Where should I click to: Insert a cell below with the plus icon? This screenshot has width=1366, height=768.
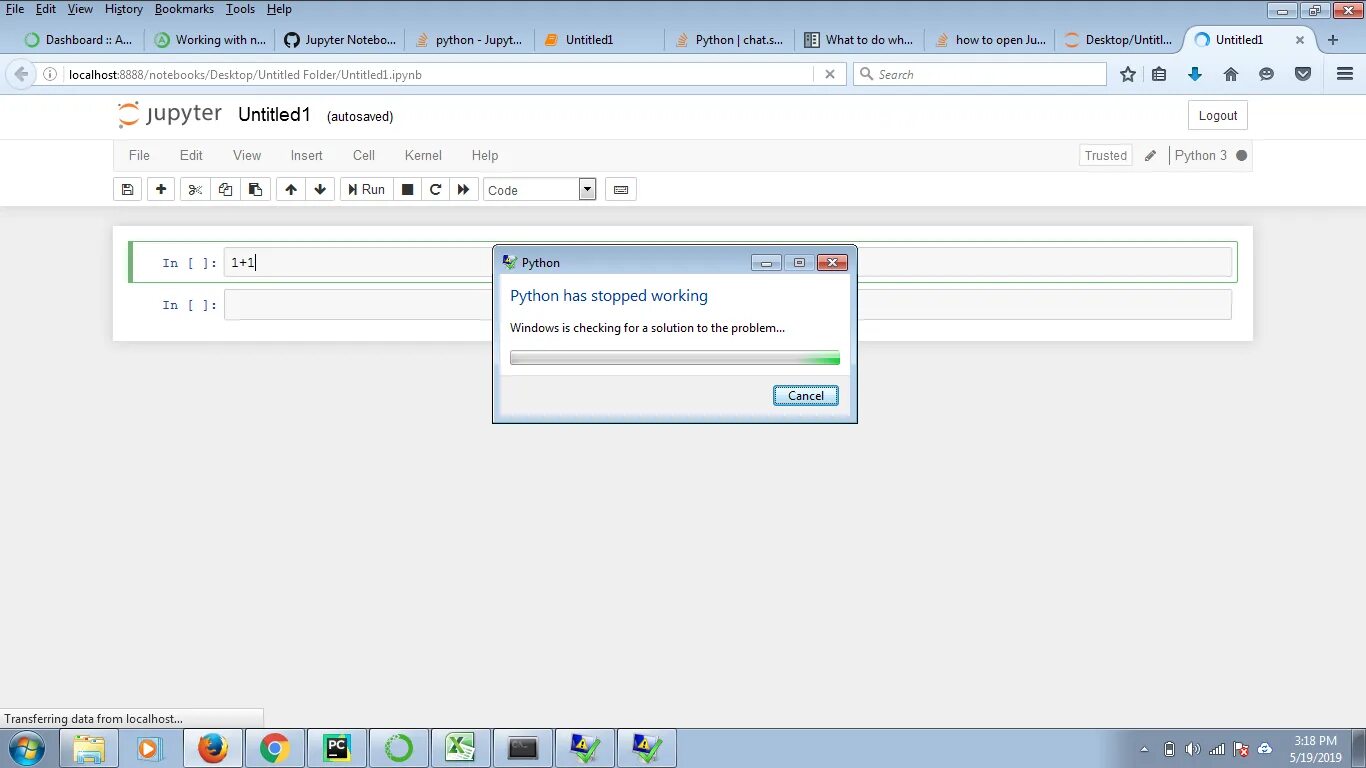point(161,189)
